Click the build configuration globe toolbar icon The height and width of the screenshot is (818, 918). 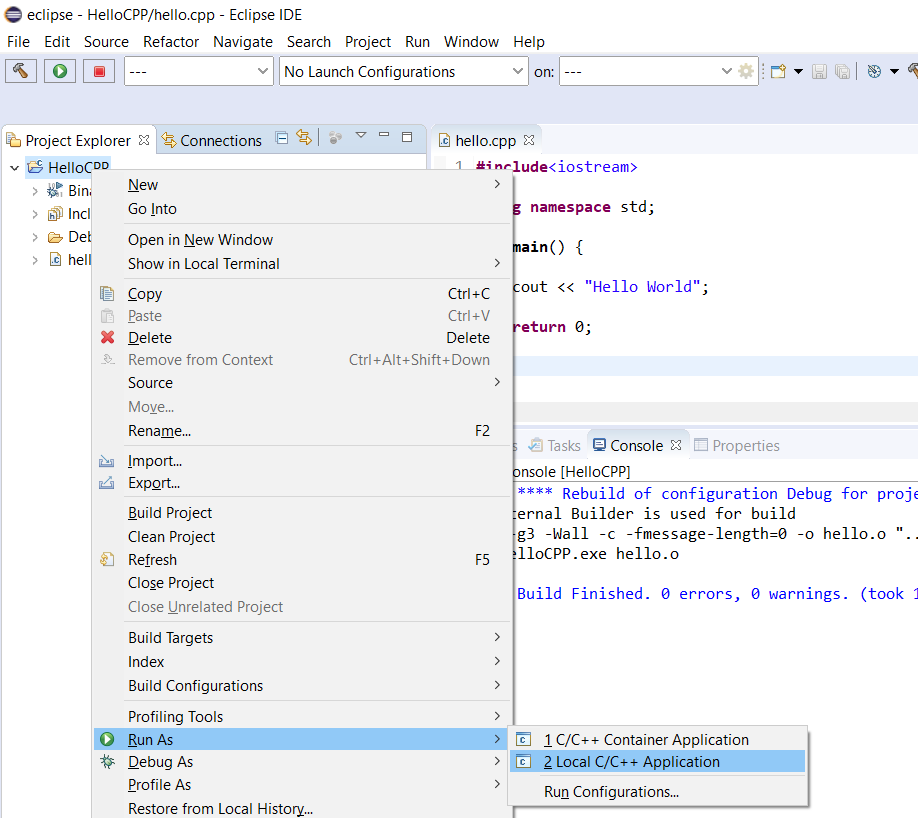(x=874, y=71)
